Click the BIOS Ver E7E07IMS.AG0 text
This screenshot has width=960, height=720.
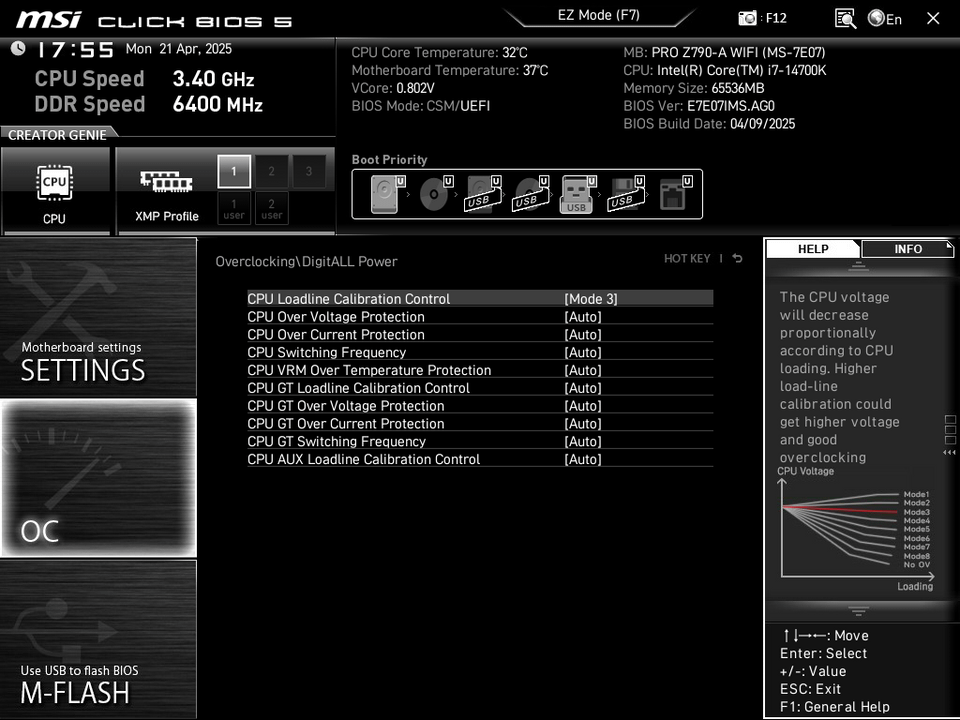click(x=699, y=106)
